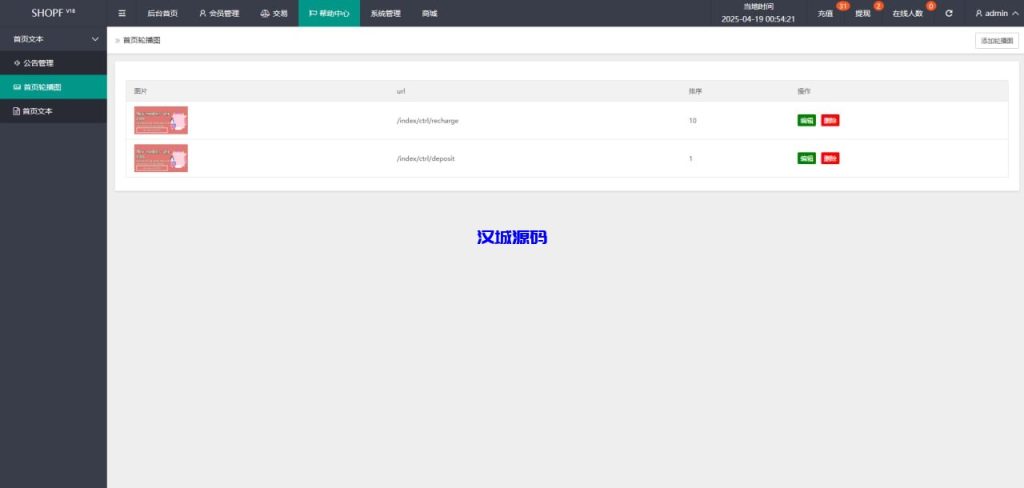The image size is (1024, 488).
Task: Click the 添加轮播图 button
Action: [996, 41]
